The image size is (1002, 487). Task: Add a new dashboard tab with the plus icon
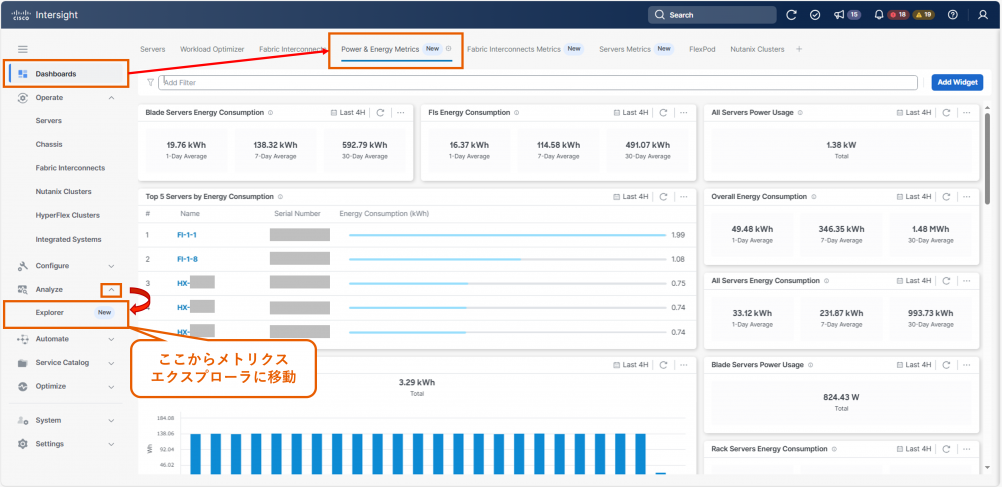pyautogui.click(x=799, y=49)
